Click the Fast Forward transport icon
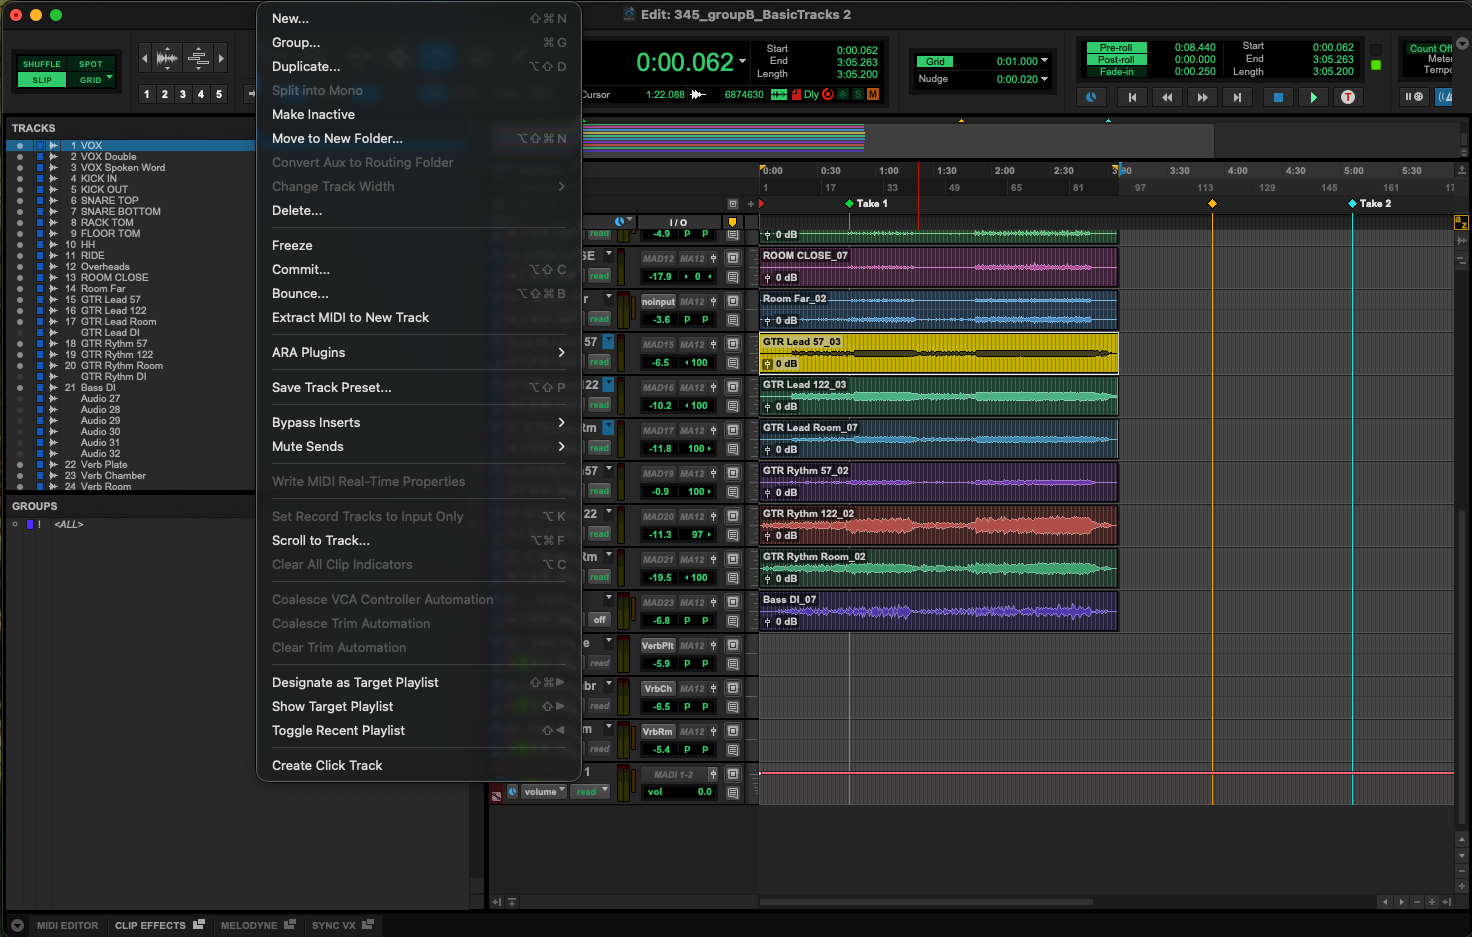The image size is (1472, 937). pyautogui.click(x=1202, y=97)
